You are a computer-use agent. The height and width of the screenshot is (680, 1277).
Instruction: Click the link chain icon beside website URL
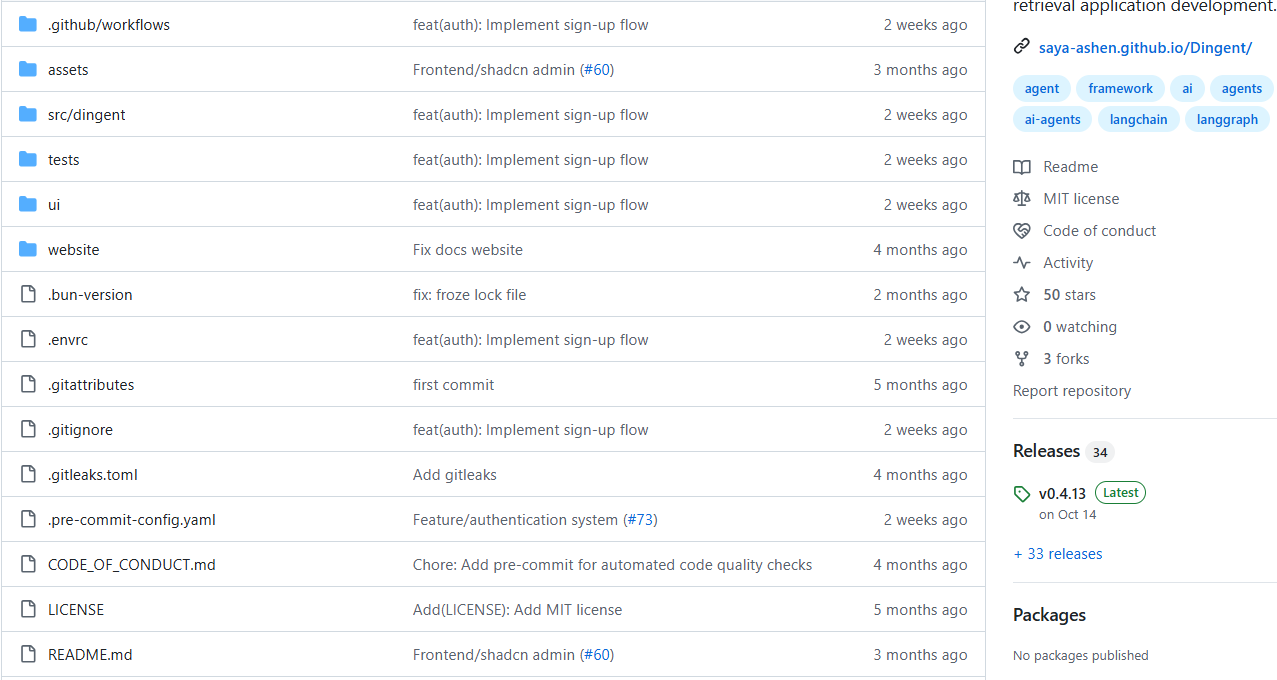click(x=1021, y=47)
